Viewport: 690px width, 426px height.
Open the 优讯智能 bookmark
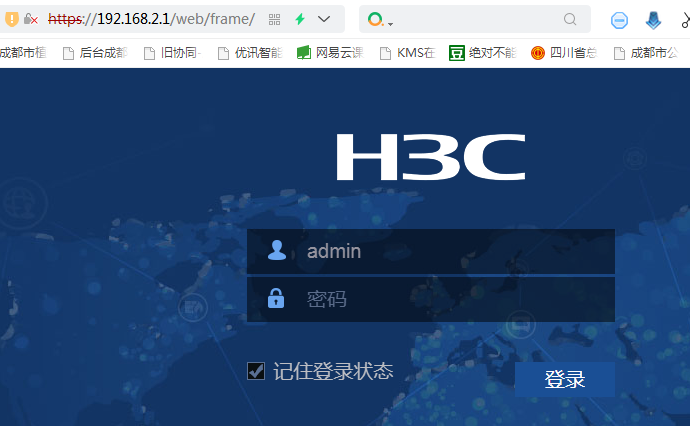tap(250, 53)
